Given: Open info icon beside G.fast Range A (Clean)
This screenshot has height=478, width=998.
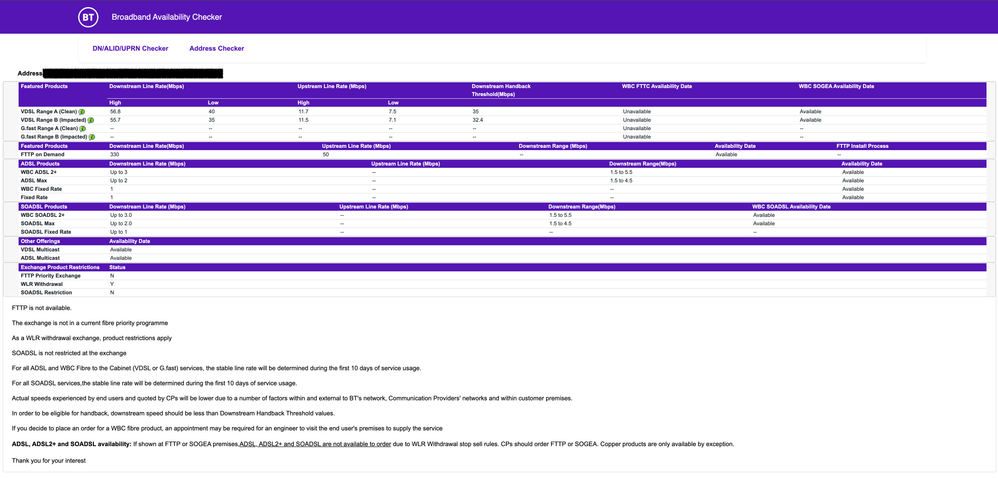Looking at the screenshot, I should point(83,128).
